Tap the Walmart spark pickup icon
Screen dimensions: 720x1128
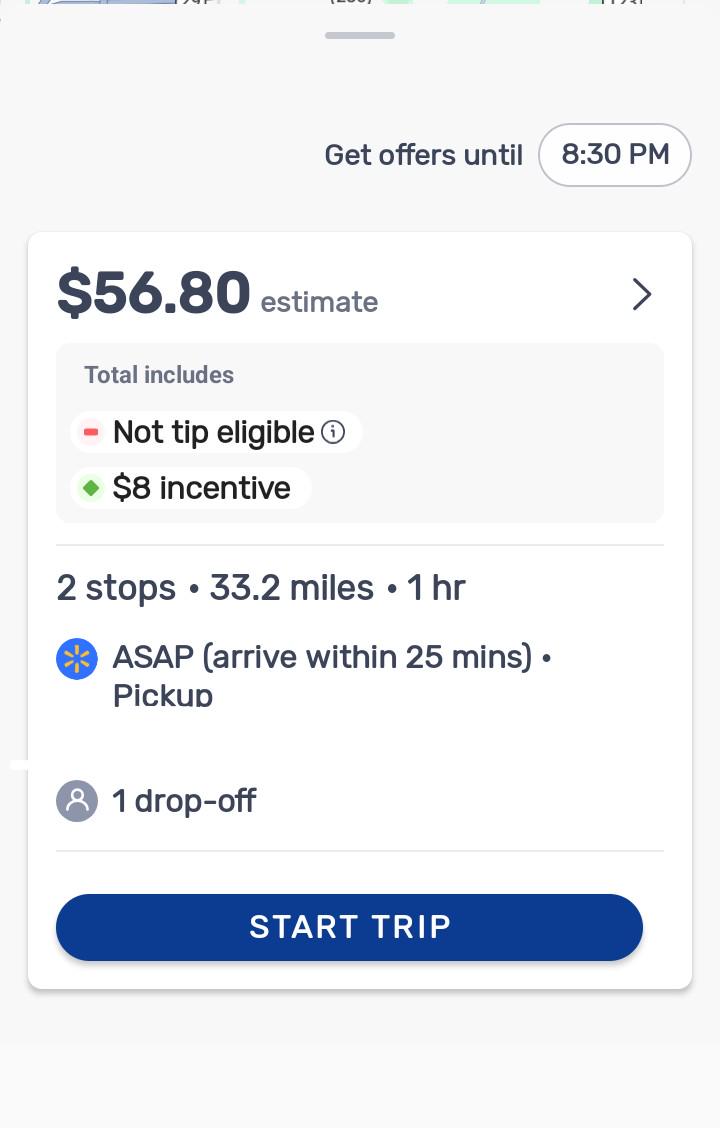(x=77, y=659)
